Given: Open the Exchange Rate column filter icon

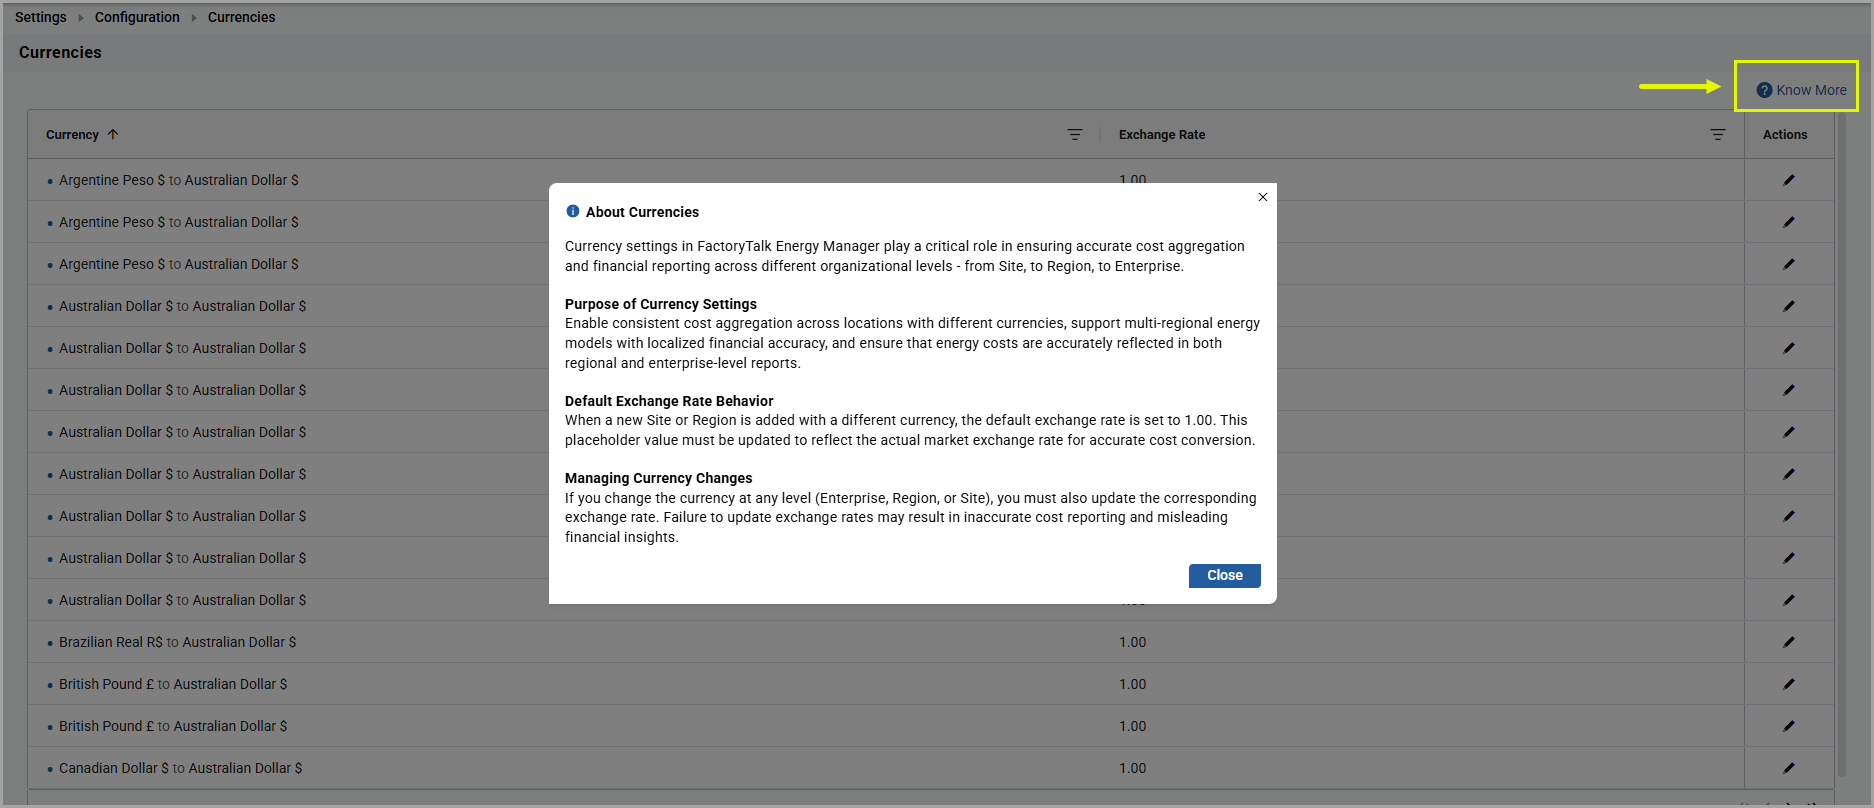Looking at the screenshot, I should 1718,134.
